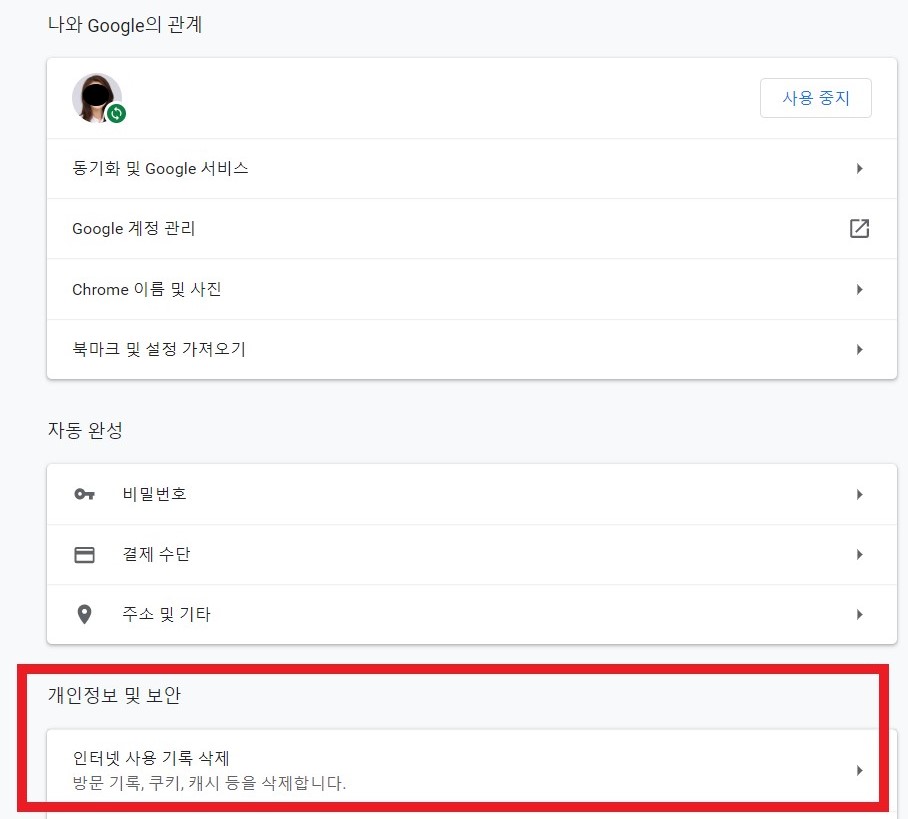
Task: Open the 인터넷 사용 기록 삭제 label
Action: (x=151, y=758)
